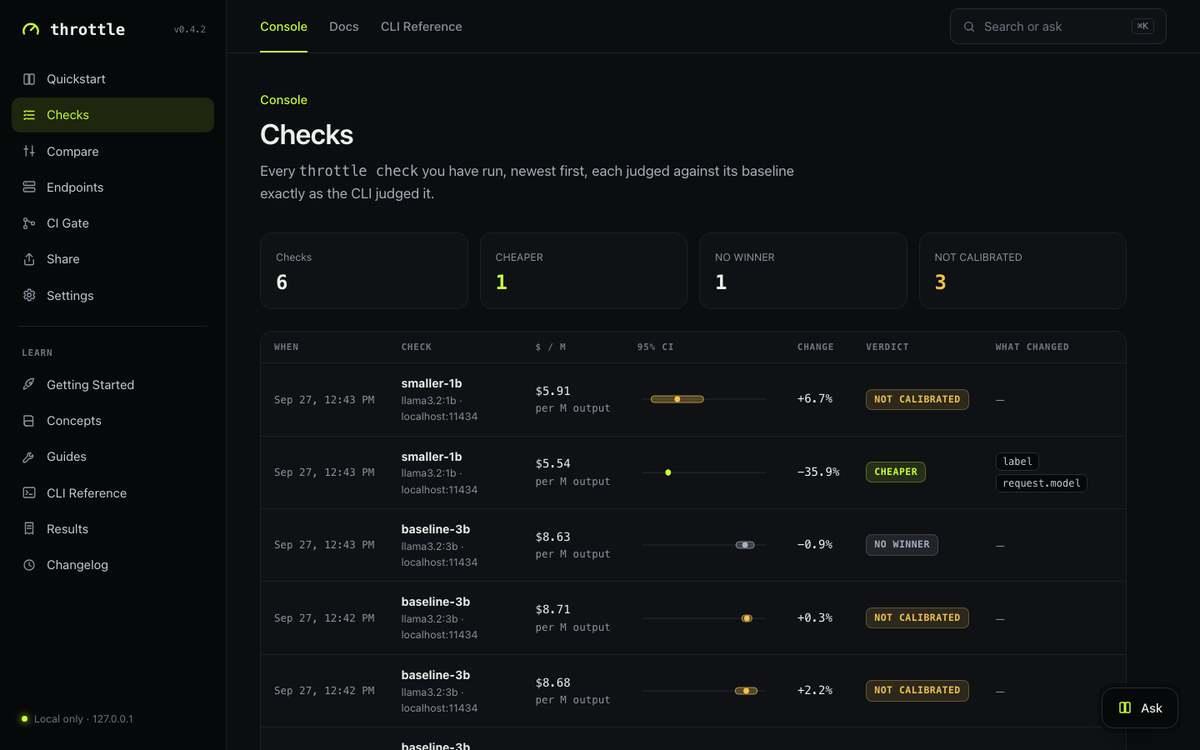1200x750 pixels.
Task: Click NOT CALIBRATED badge on +2.2% row
Action: tap(917, 690)
